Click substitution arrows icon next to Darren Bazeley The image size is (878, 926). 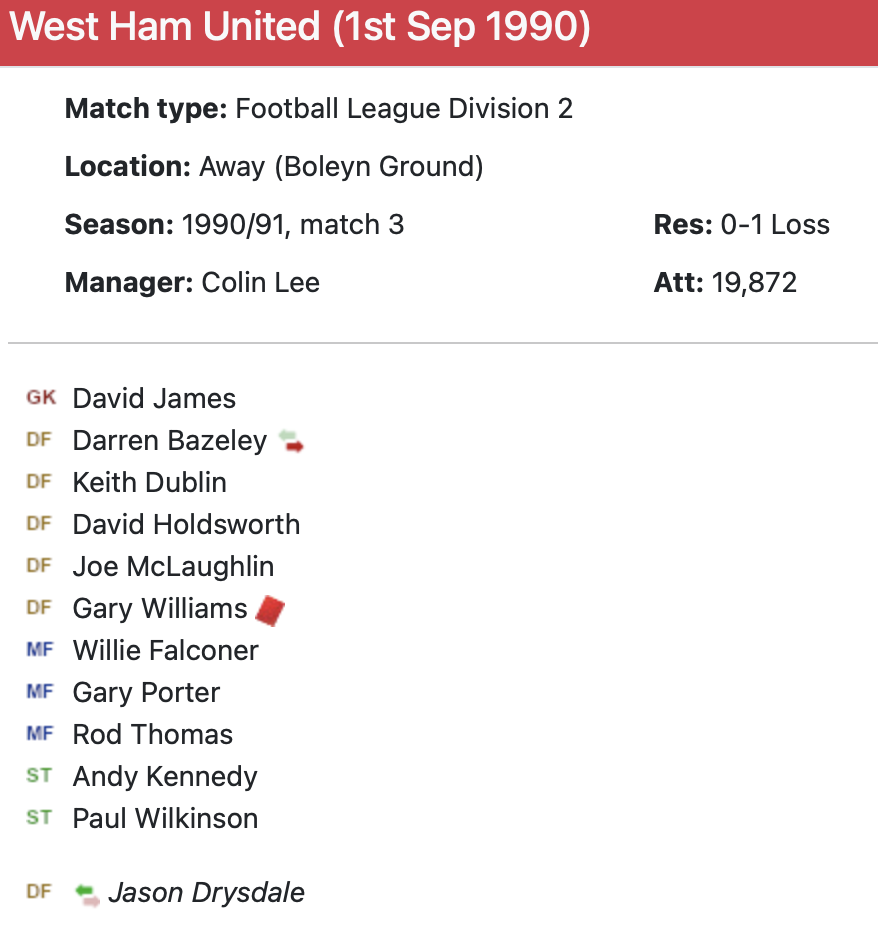point(291,441)
